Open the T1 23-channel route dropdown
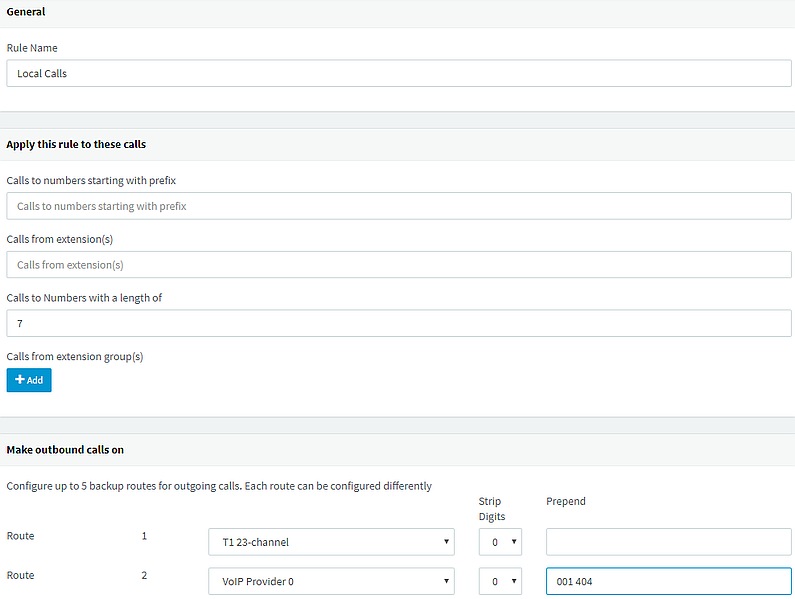 point(331,542)
